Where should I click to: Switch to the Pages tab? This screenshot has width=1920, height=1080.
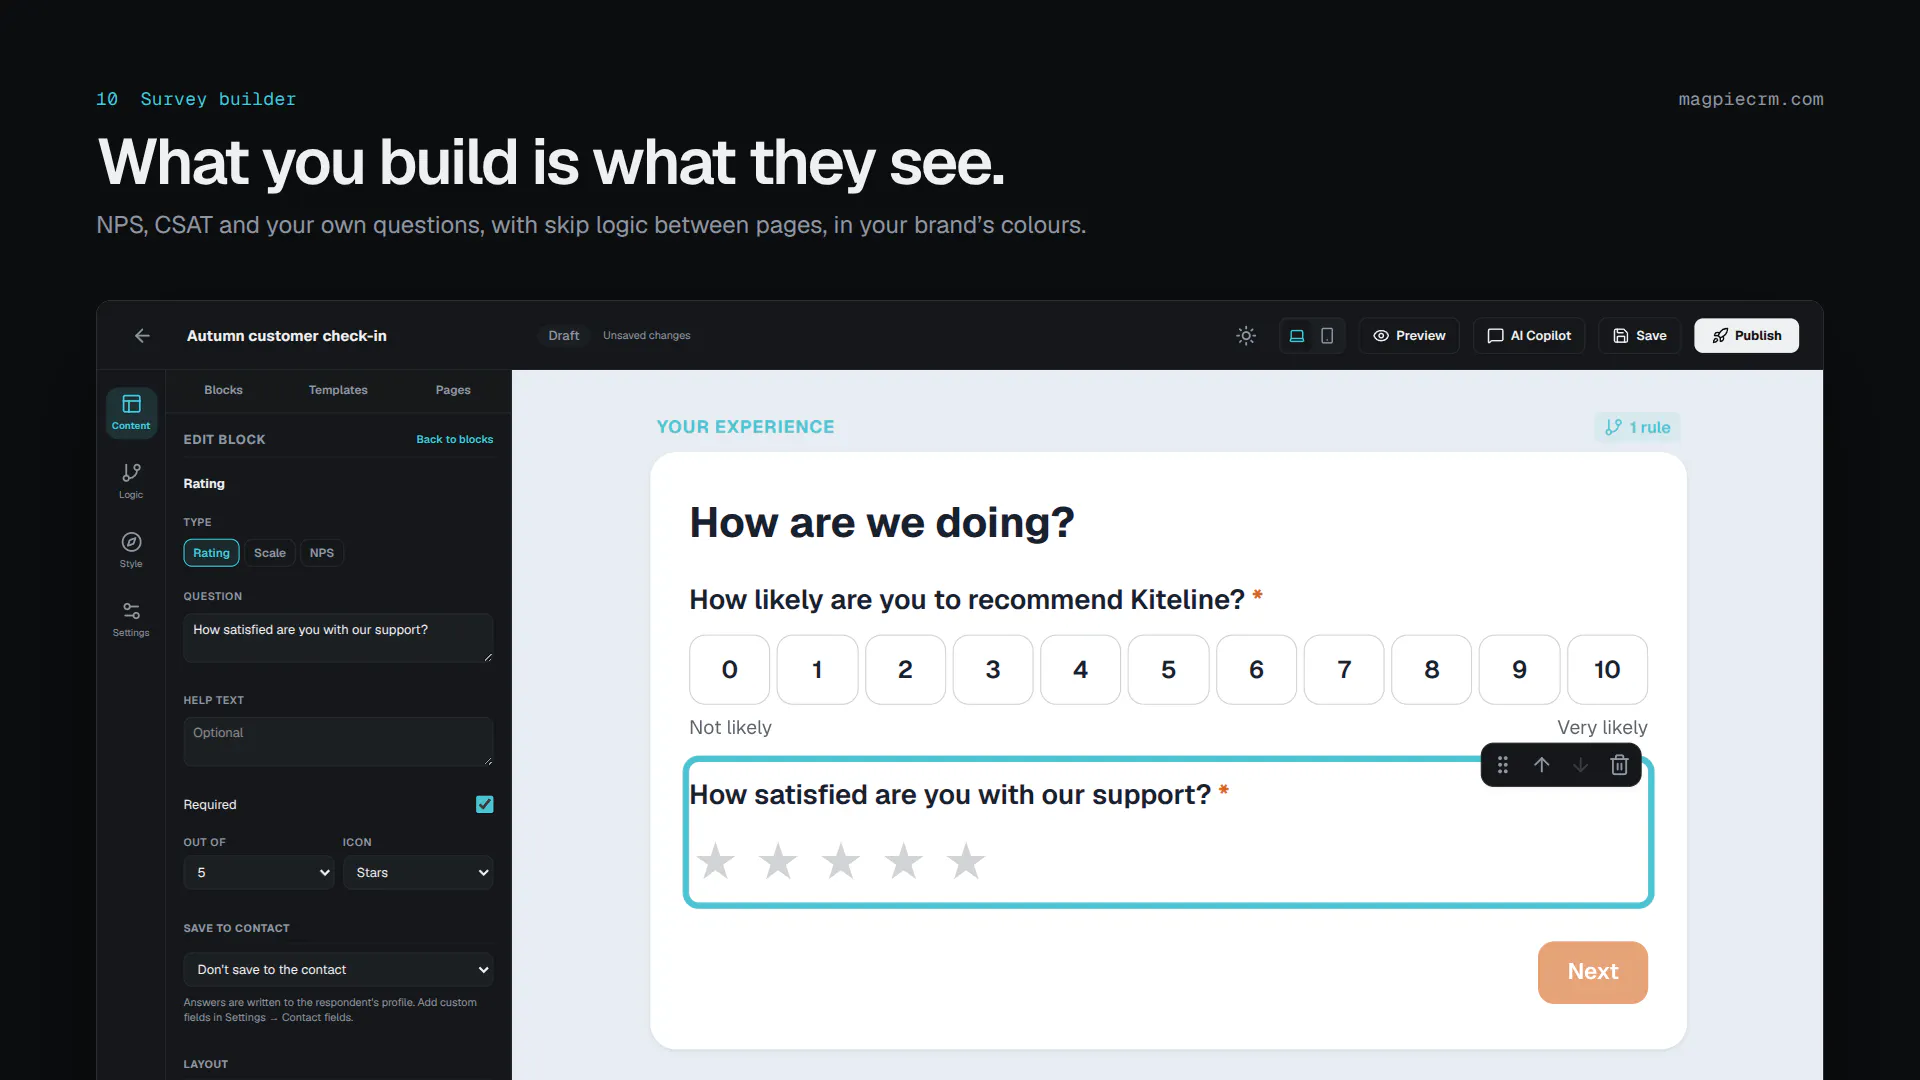tap(453, 390)
